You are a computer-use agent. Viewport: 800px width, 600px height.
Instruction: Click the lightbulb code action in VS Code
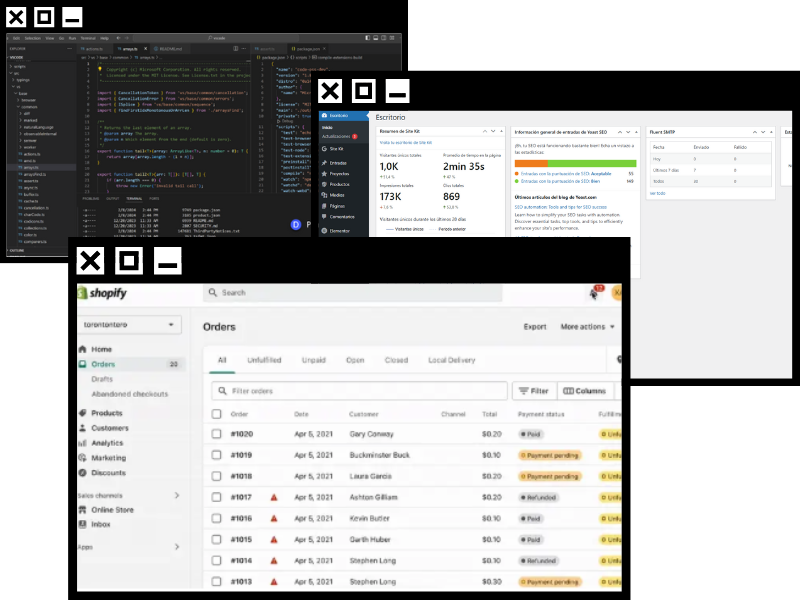coord(100,69)
